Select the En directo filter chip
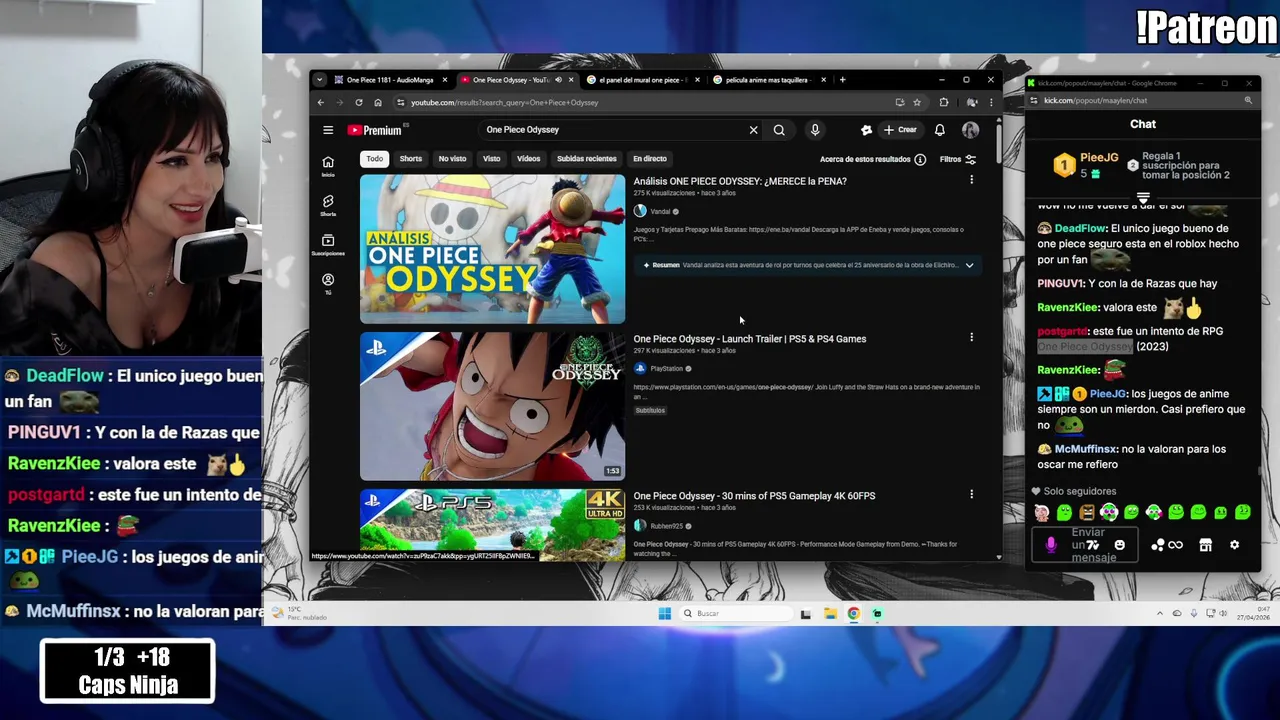The image size is (1280, 720). click(650, 159)
